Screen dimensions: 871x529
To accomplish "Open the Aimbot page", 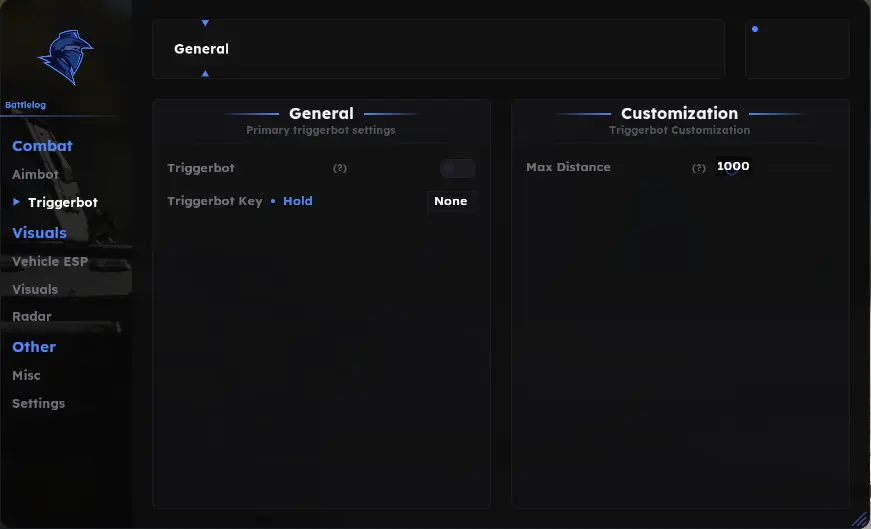I will [36, 174].
